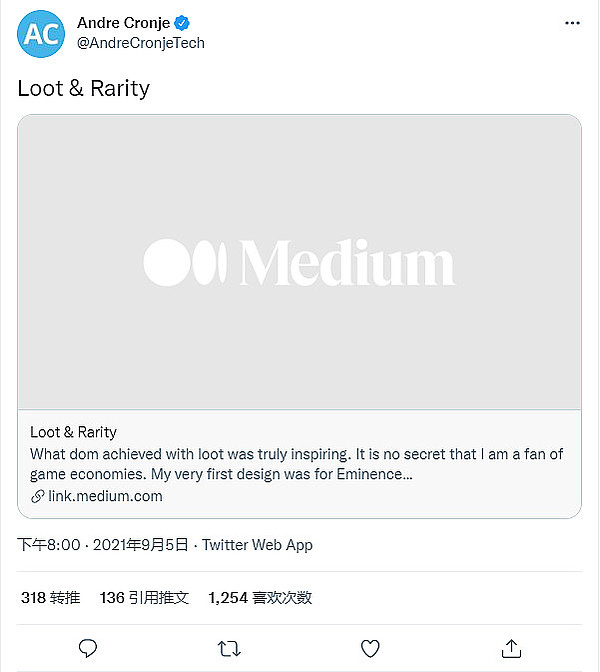The image size is (600, 672).
Task: View the 318 转推 retweets list
Action: tap(50, 598)
